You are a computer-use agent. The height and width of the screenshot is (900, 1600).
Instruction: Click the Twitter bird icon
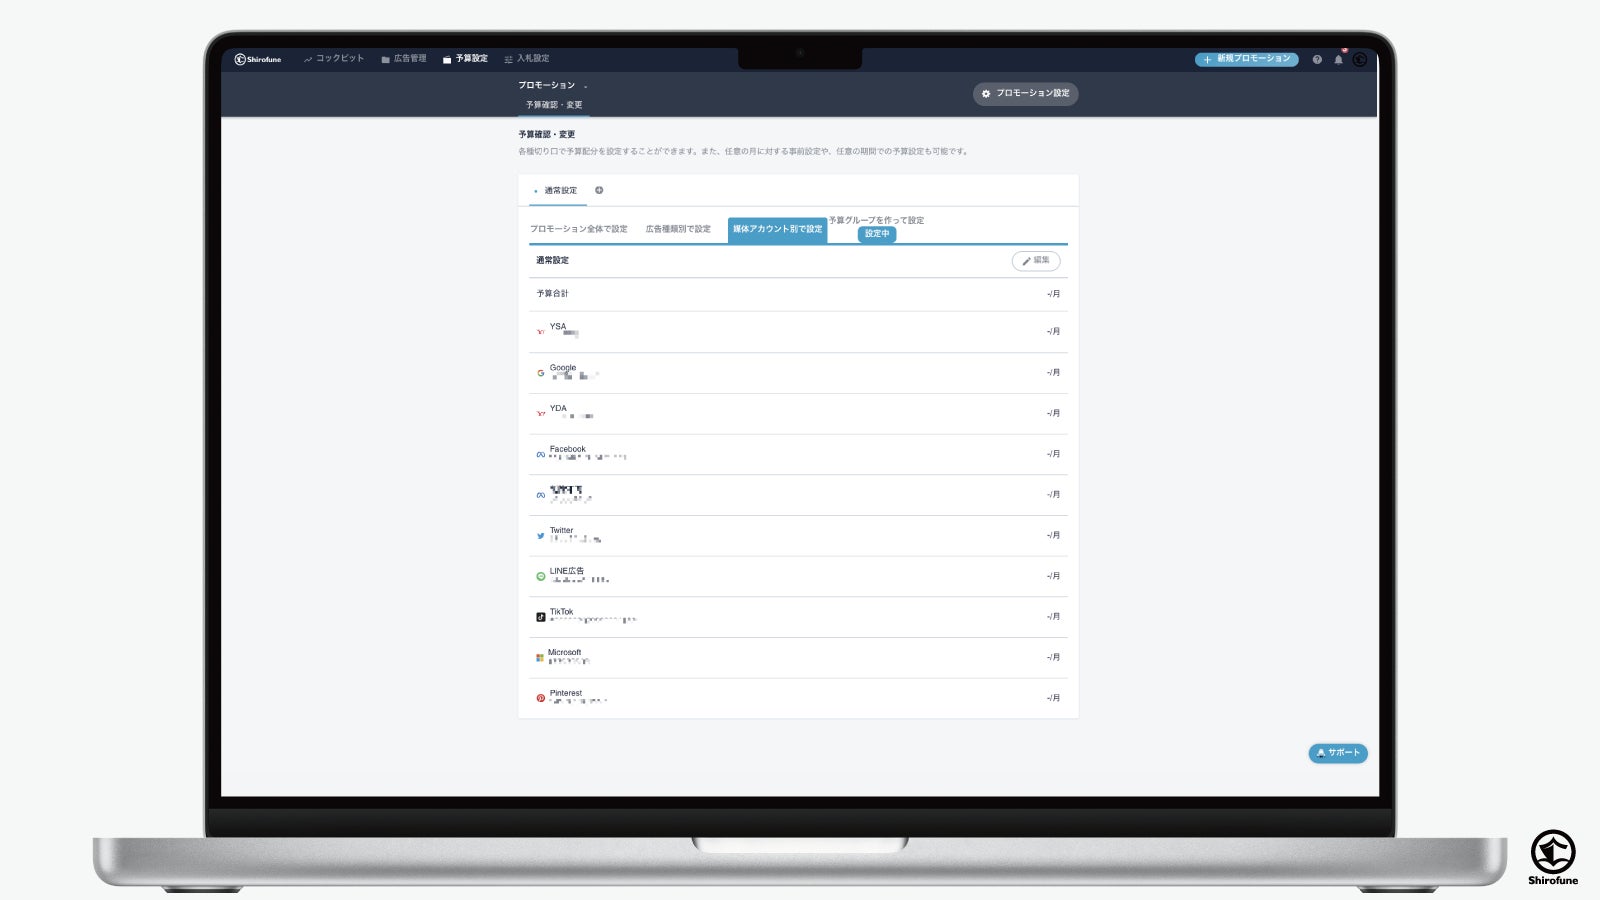point(541,536)
